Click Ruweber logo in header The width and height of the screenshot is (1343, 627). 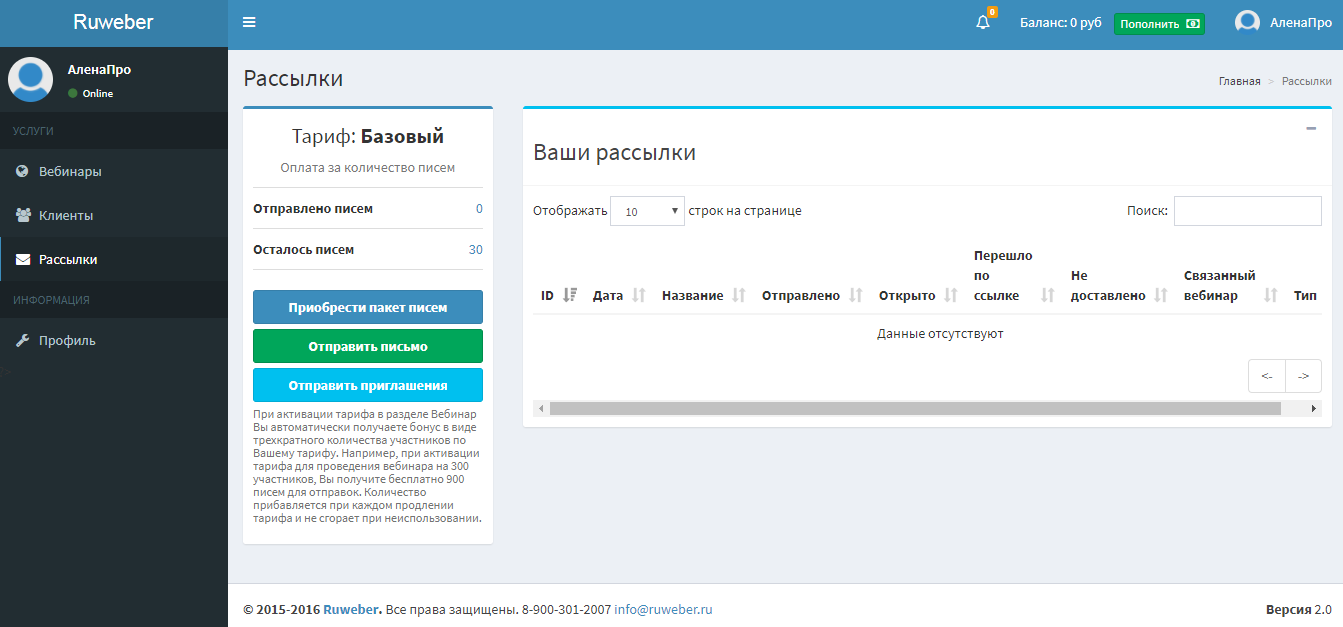click(x=114, y=22)
